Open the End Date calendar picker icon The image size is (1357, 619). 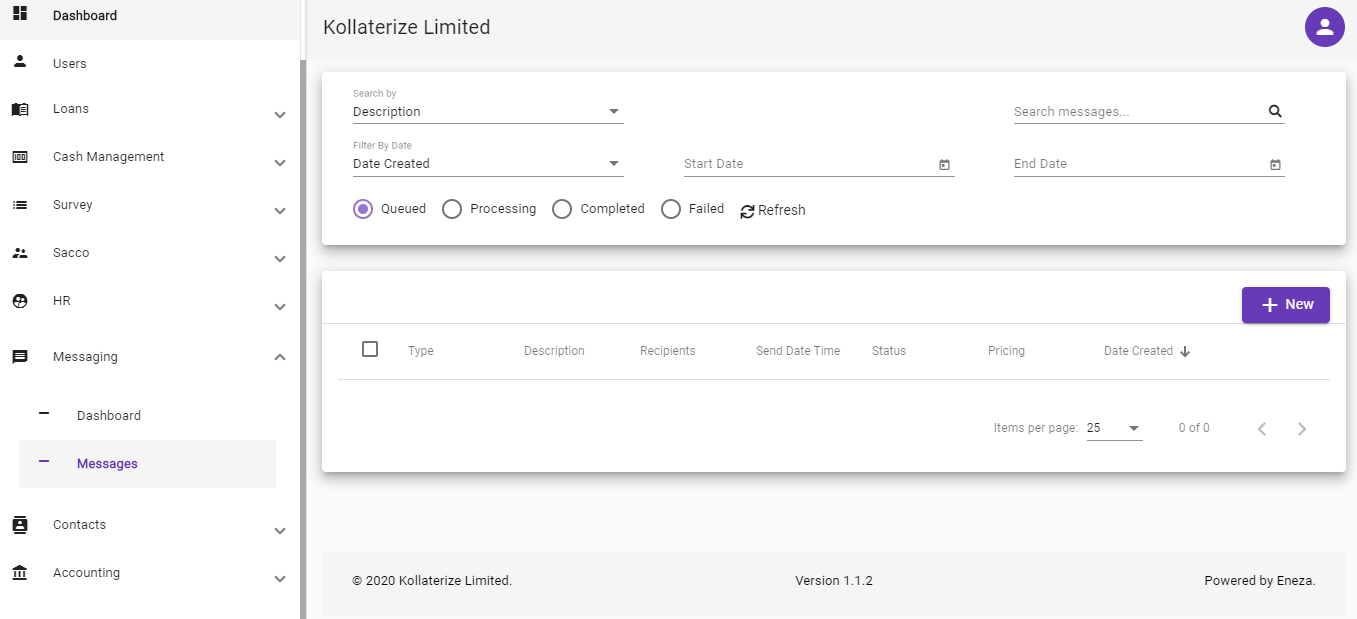[x=1275, y=165]
